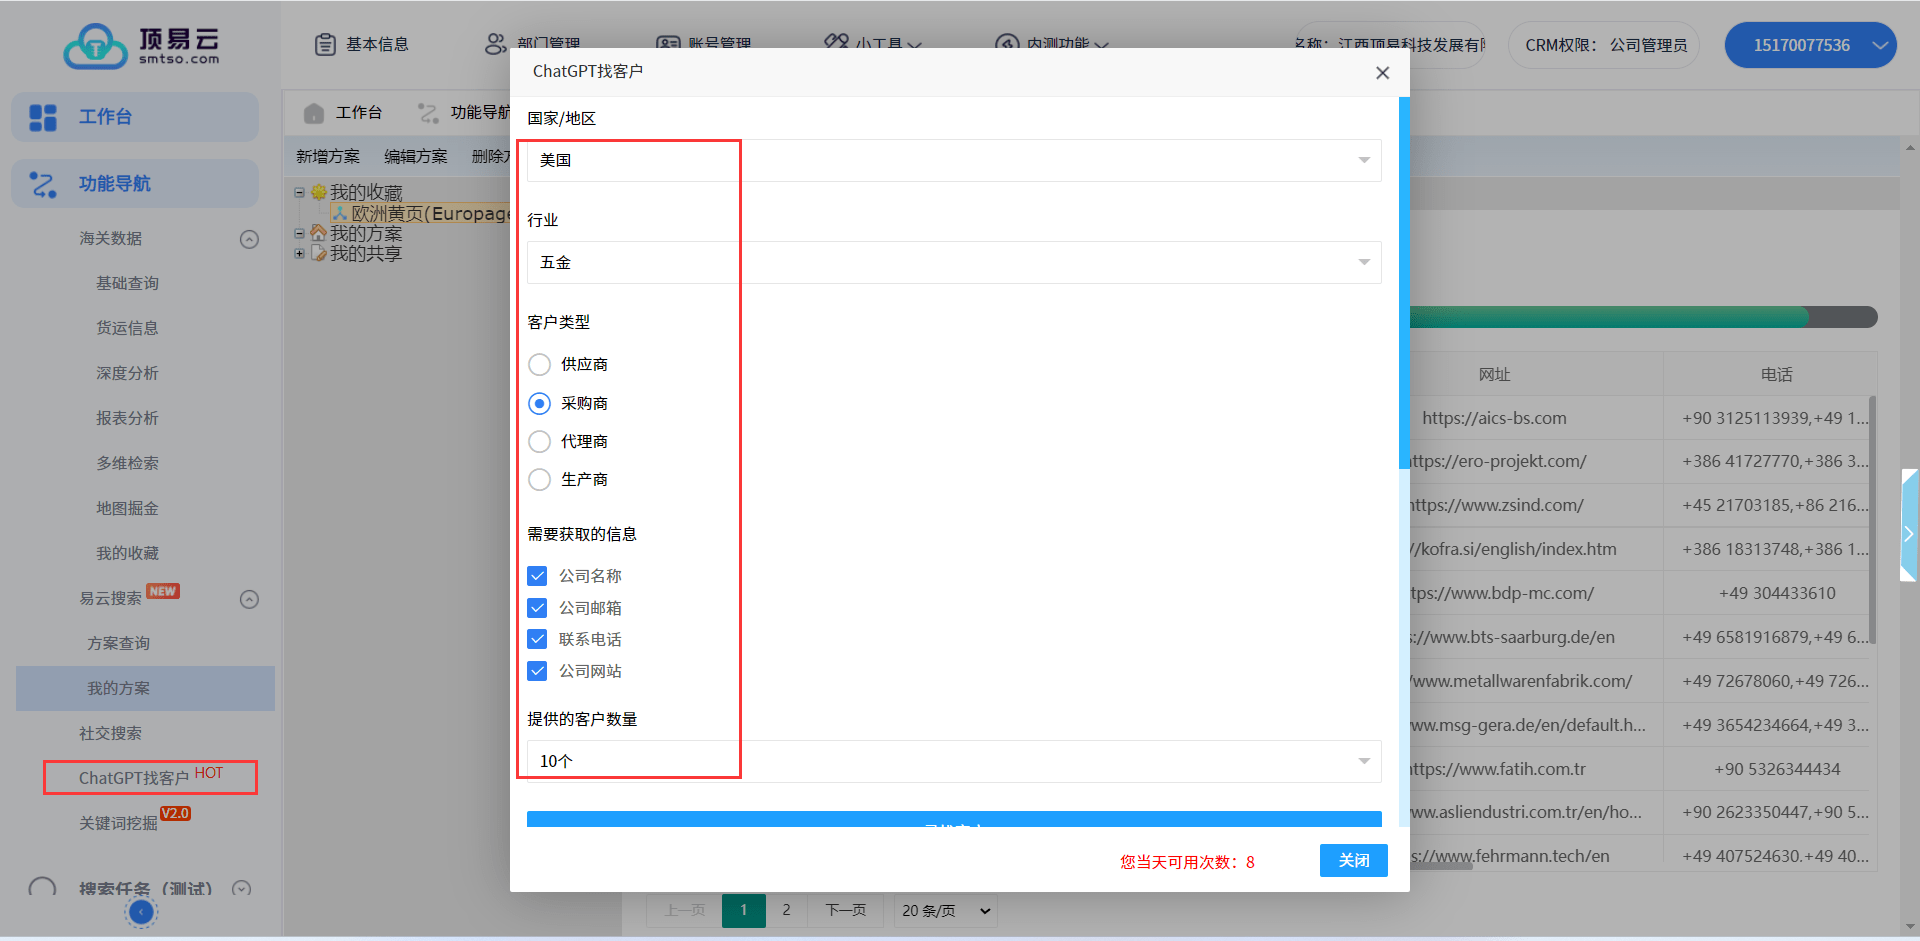Click the 基本信息 clipboard icon

point(325,44)
